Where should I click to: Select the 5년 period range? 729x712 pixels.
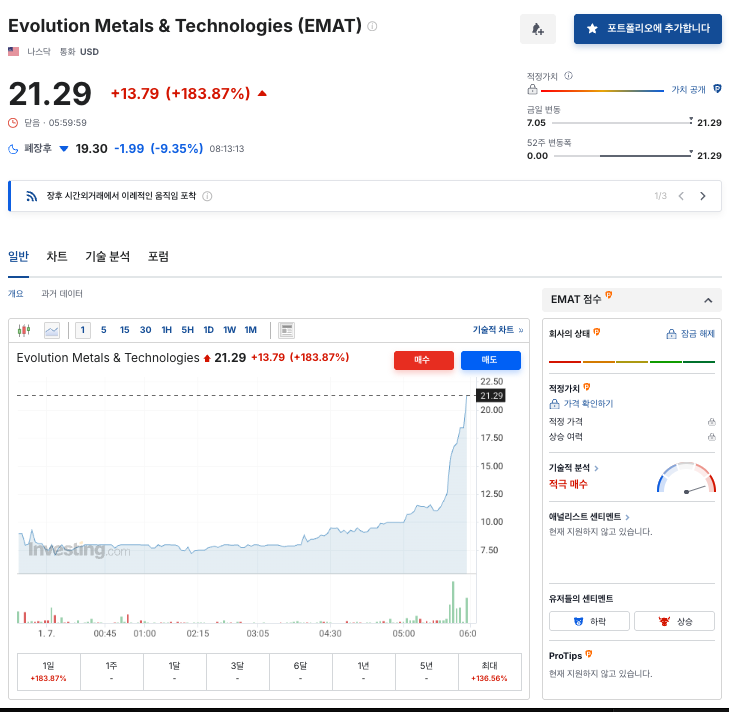pos(426,672)
